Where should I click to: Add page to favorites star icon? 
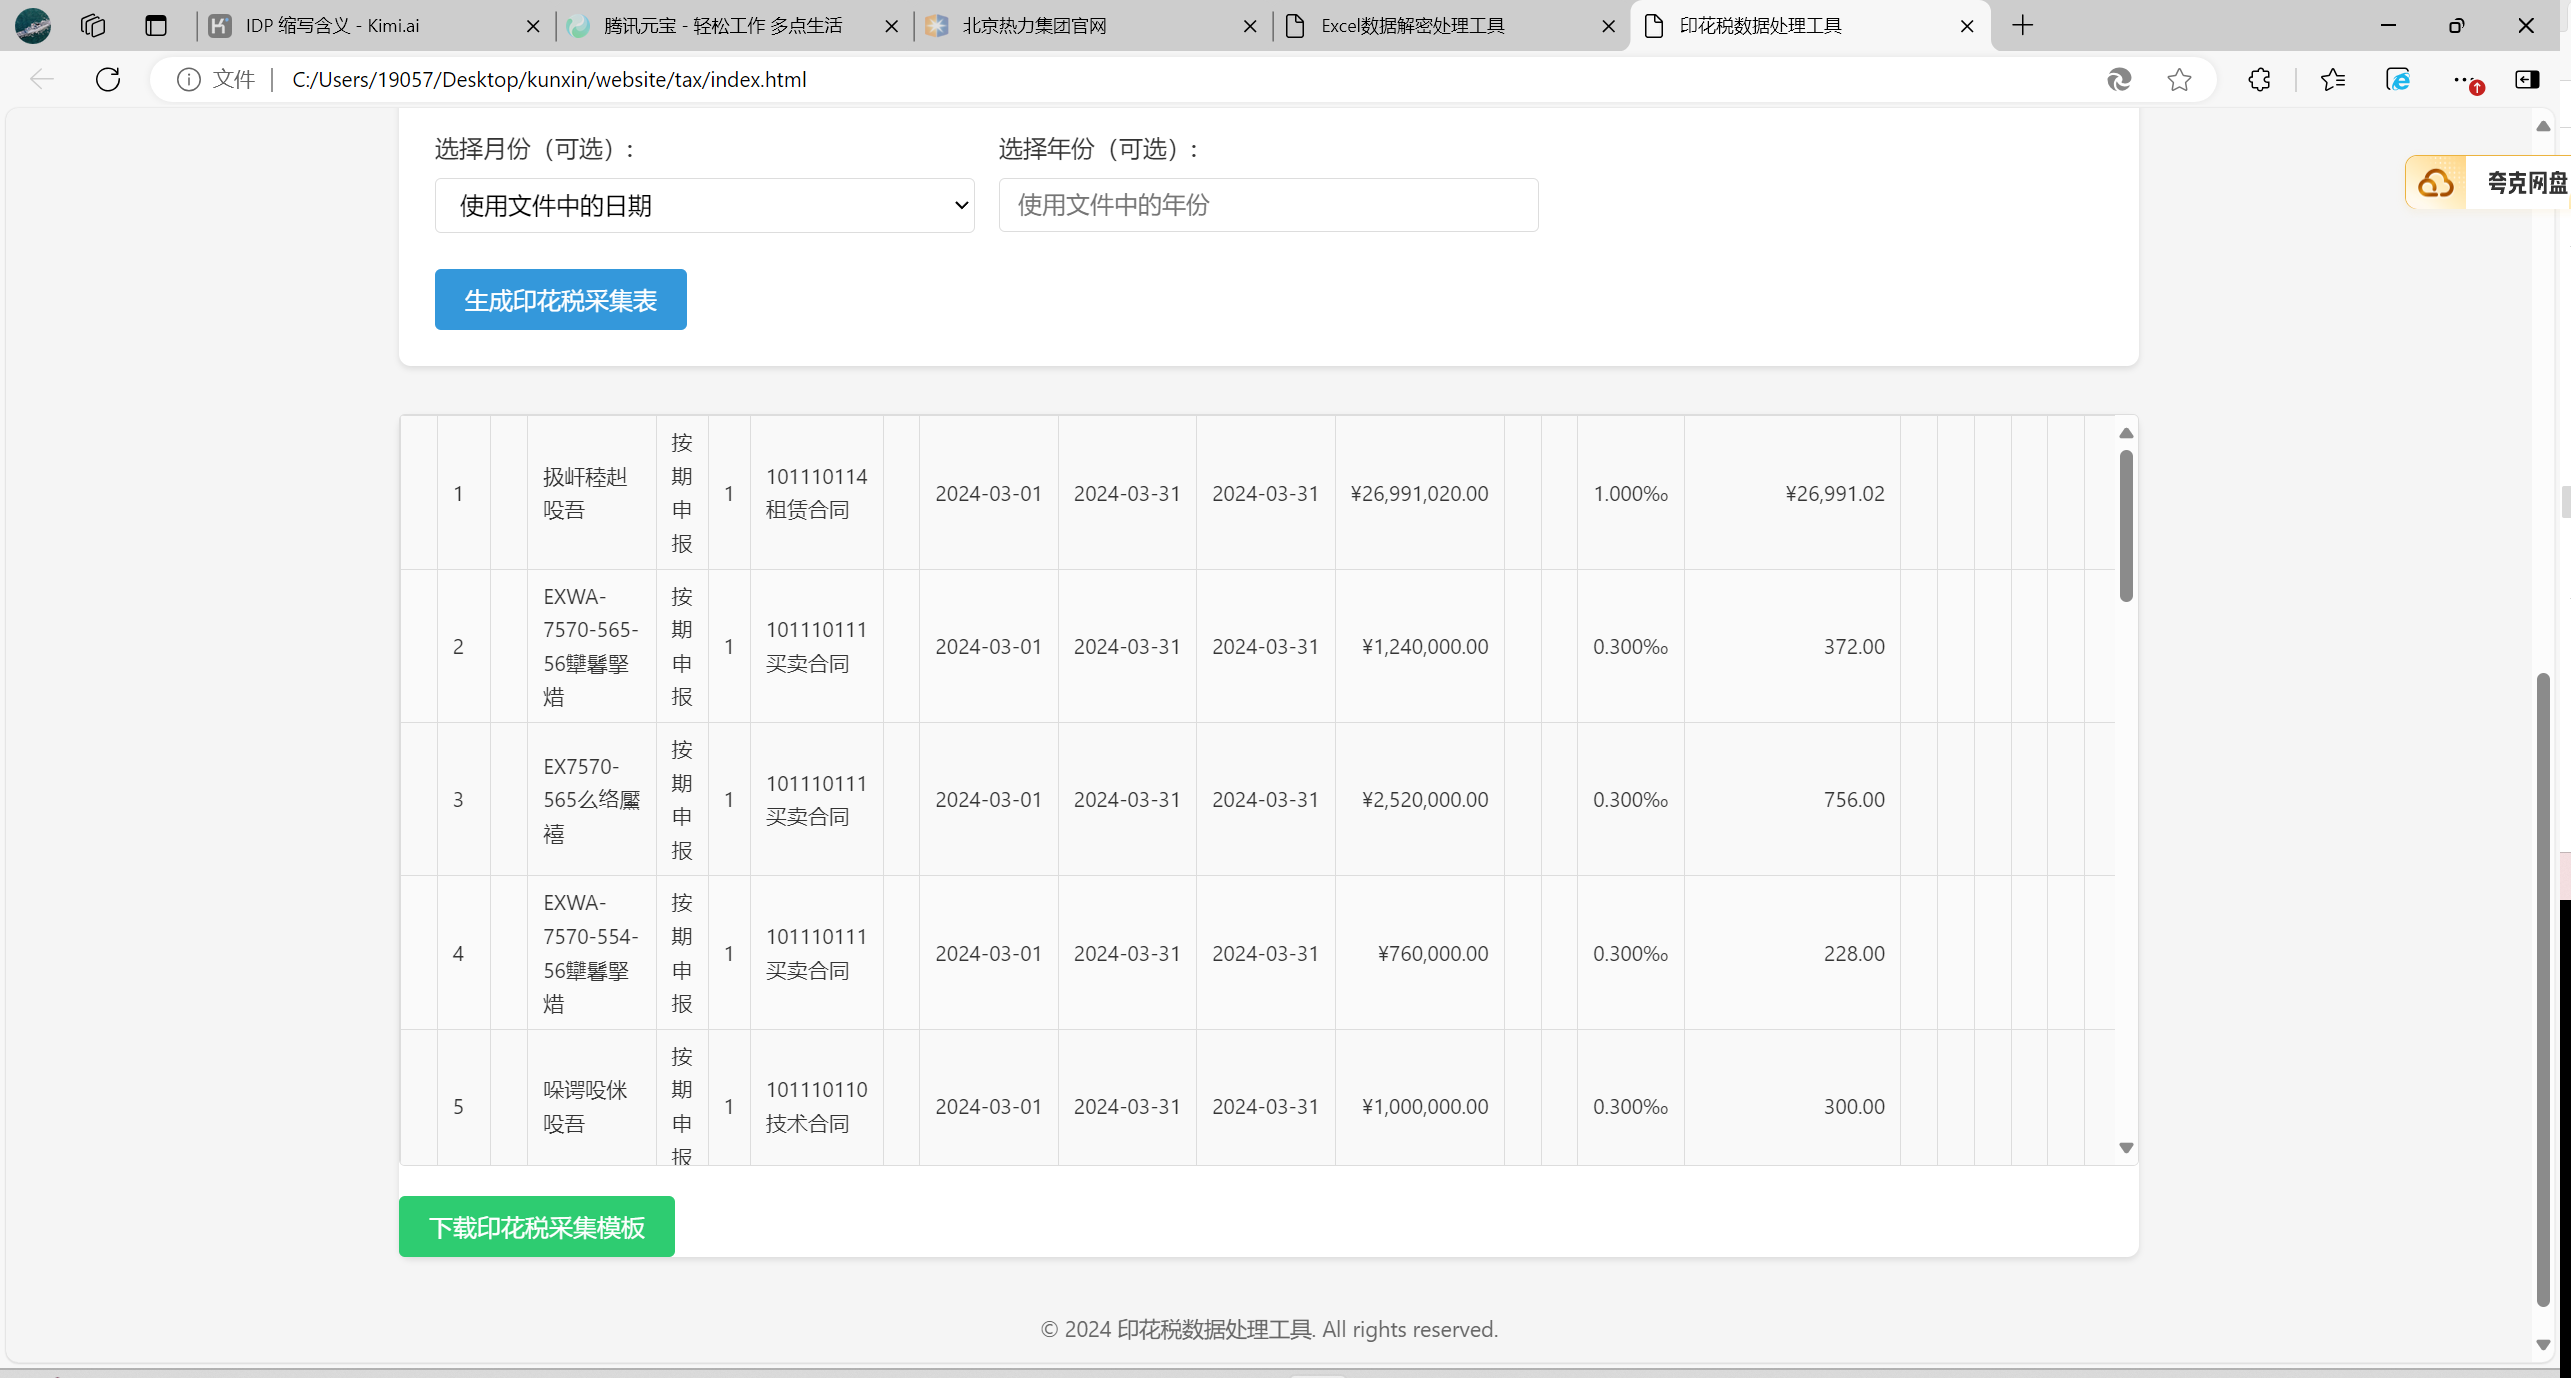click(x=2179, y=79)
